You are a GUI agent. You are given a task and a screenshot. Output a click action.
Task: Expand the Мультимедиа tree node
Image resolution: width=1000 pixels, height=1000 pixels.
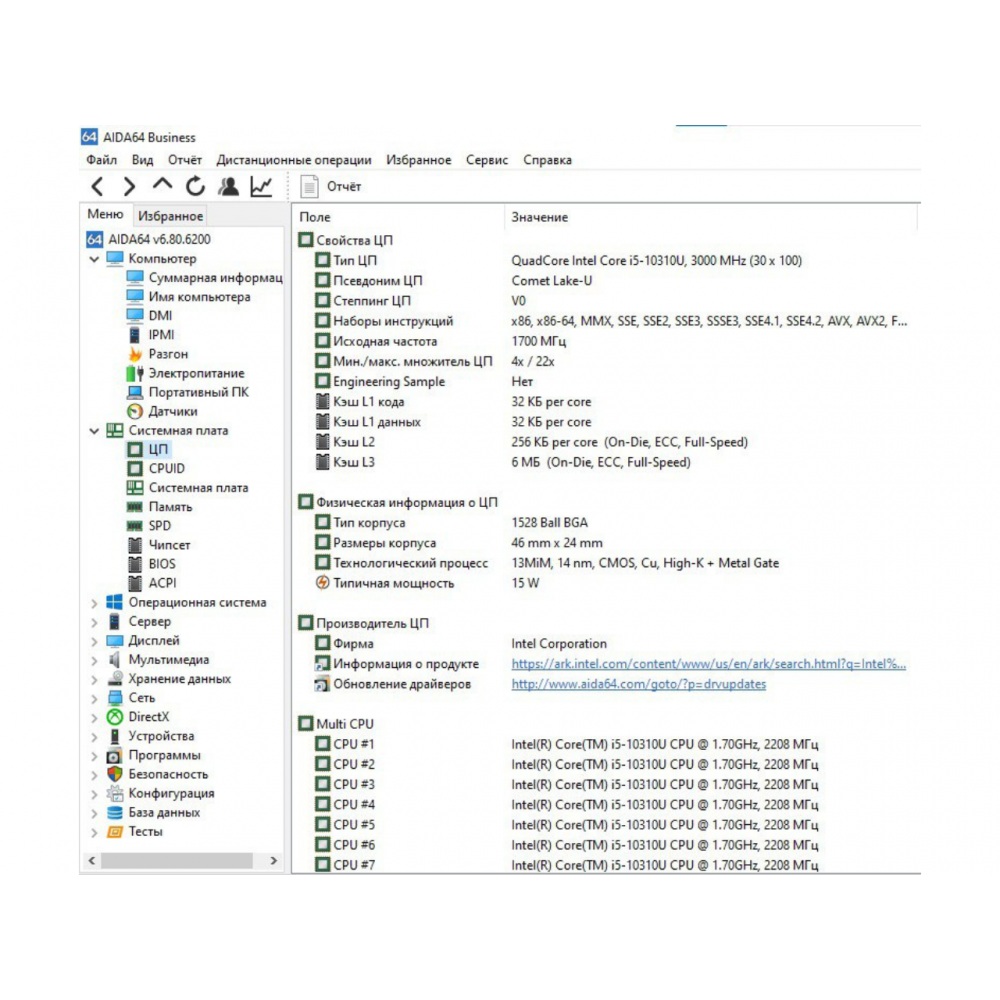94,660
